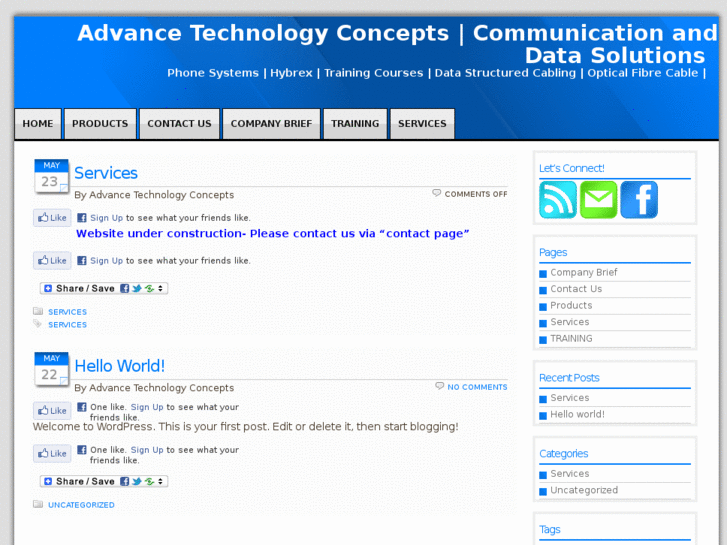Image resolution: width=727 pixels, height=545 pixels.
Task: Go to HOME in navigation bar
Action: [38, 124]
